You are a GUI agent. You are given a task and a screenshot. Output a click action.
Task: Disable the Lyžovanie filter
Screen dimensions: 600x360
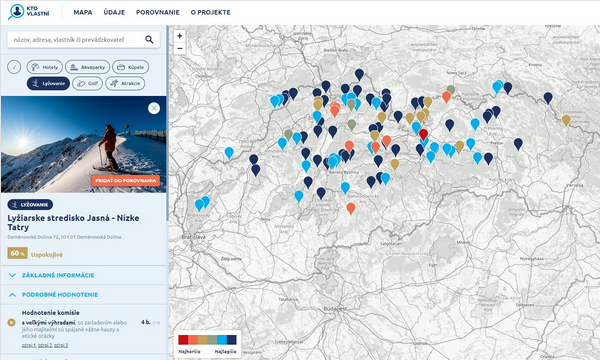point(48,83)
